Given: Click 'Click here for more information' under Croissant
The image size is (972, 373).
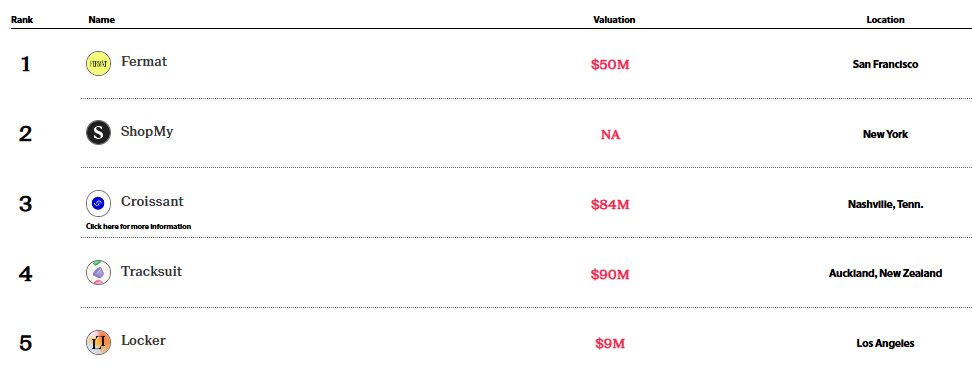Looking at the screenshot, I should tap(138, 227).
